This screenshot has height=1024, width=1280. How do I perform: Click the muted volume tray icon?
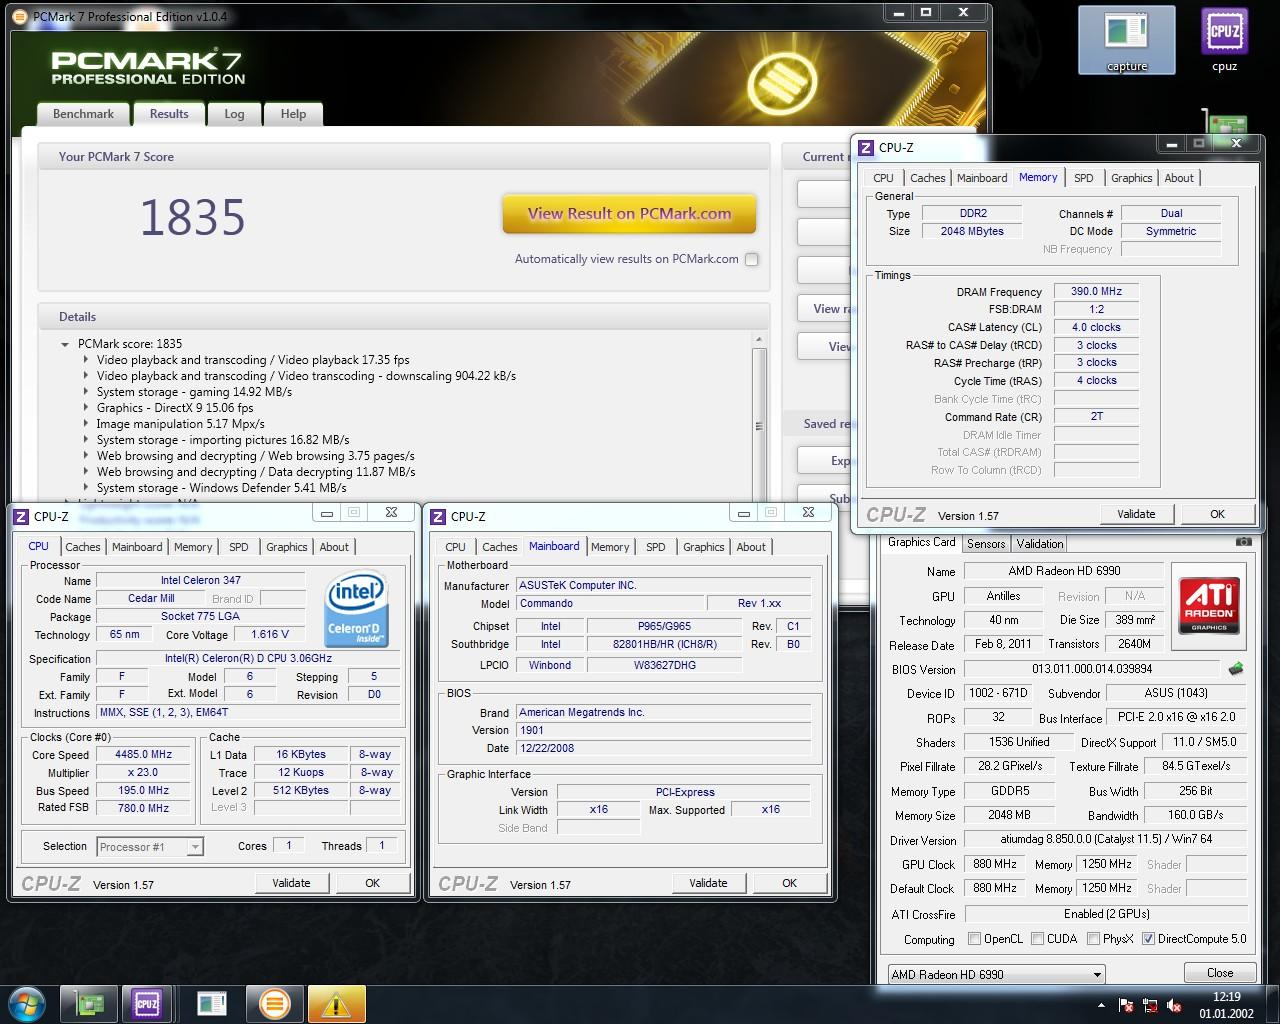(x=1175, y=1005)
